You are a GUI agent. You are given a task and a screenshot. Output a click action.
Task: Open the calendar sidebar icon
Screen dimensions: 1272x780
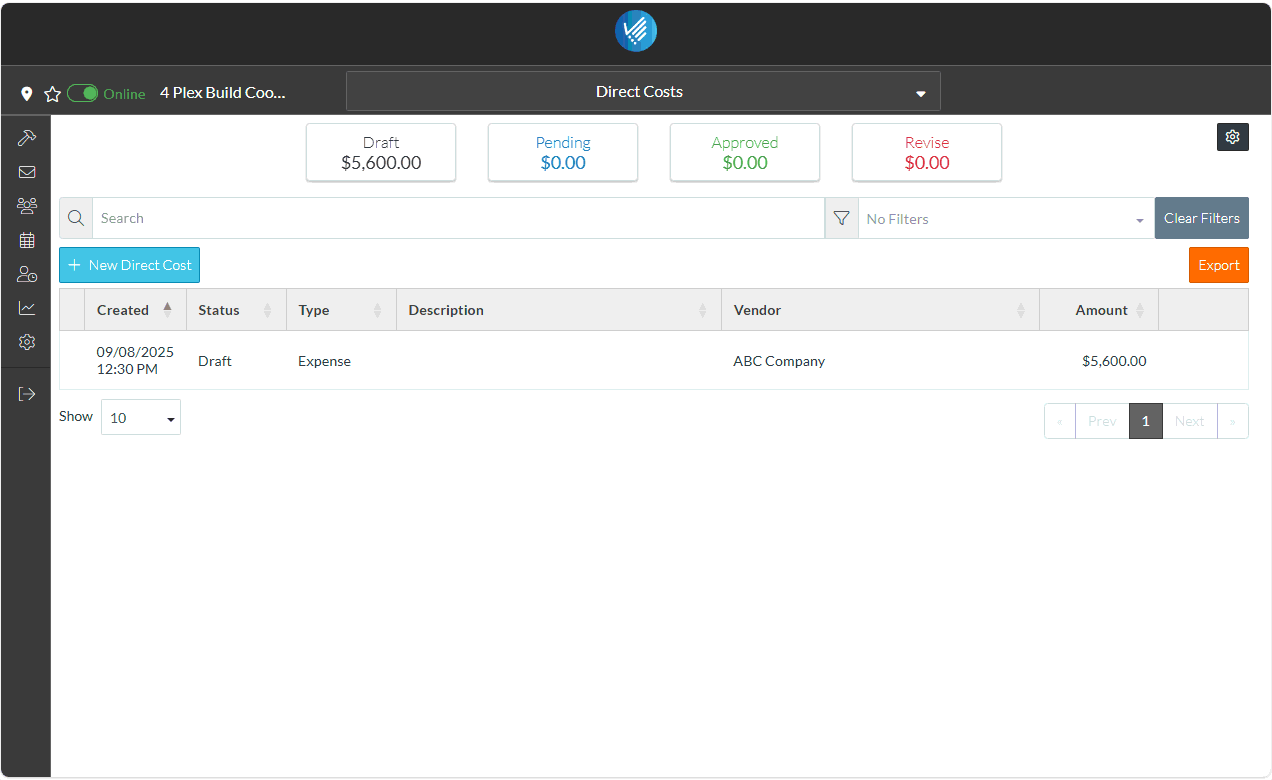pos(27,240)
